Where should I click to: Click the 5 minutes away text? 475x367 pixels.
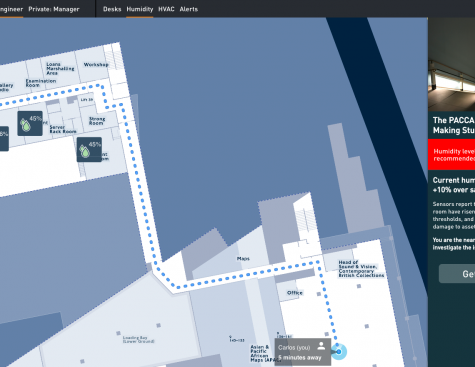300,358
